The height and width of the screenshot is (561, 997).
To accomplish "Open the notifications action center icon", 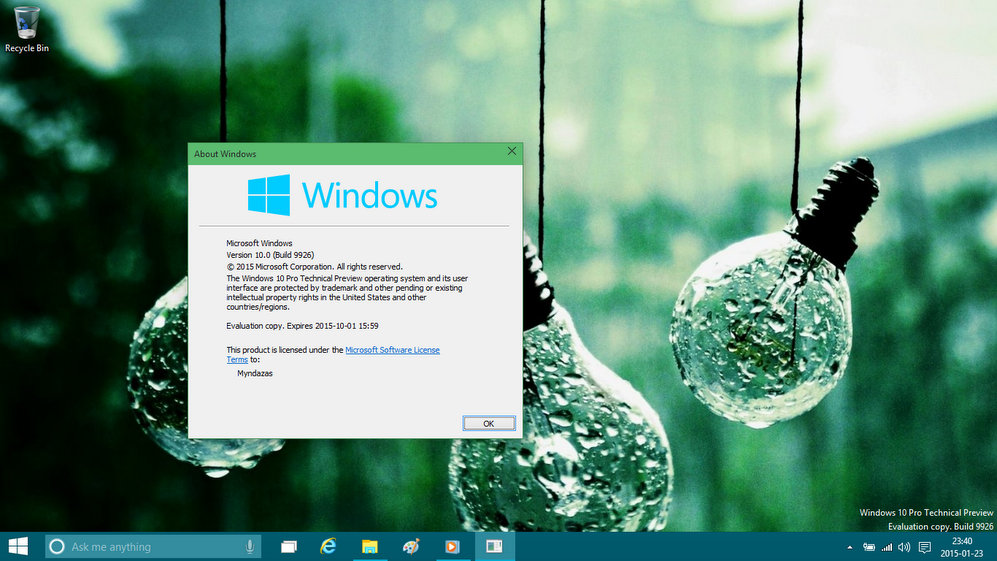I will coord(924,548).
